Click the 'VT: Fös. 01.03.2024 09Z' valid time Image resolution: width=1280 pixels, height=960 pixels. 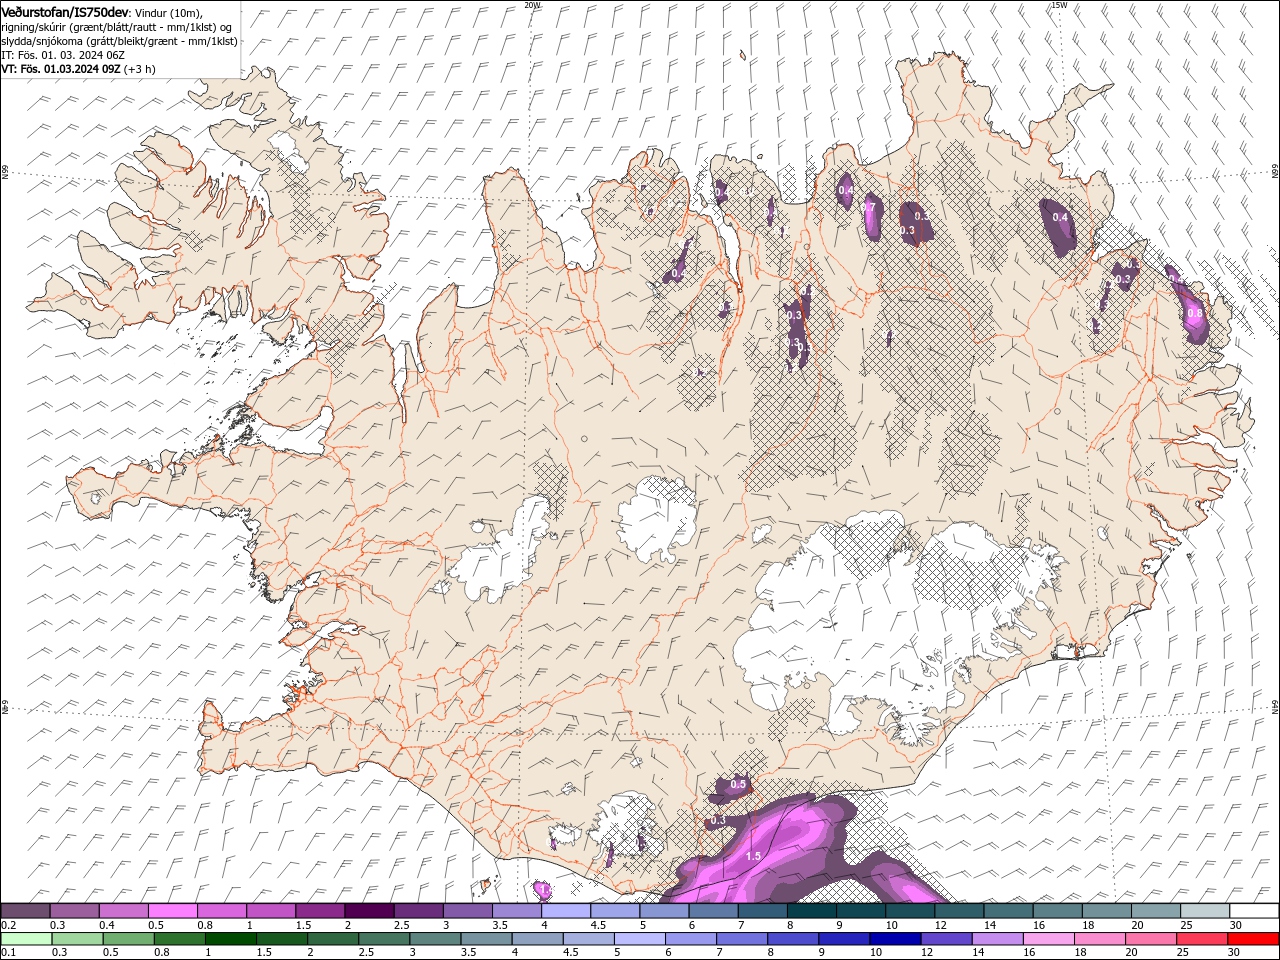[61, 69]
